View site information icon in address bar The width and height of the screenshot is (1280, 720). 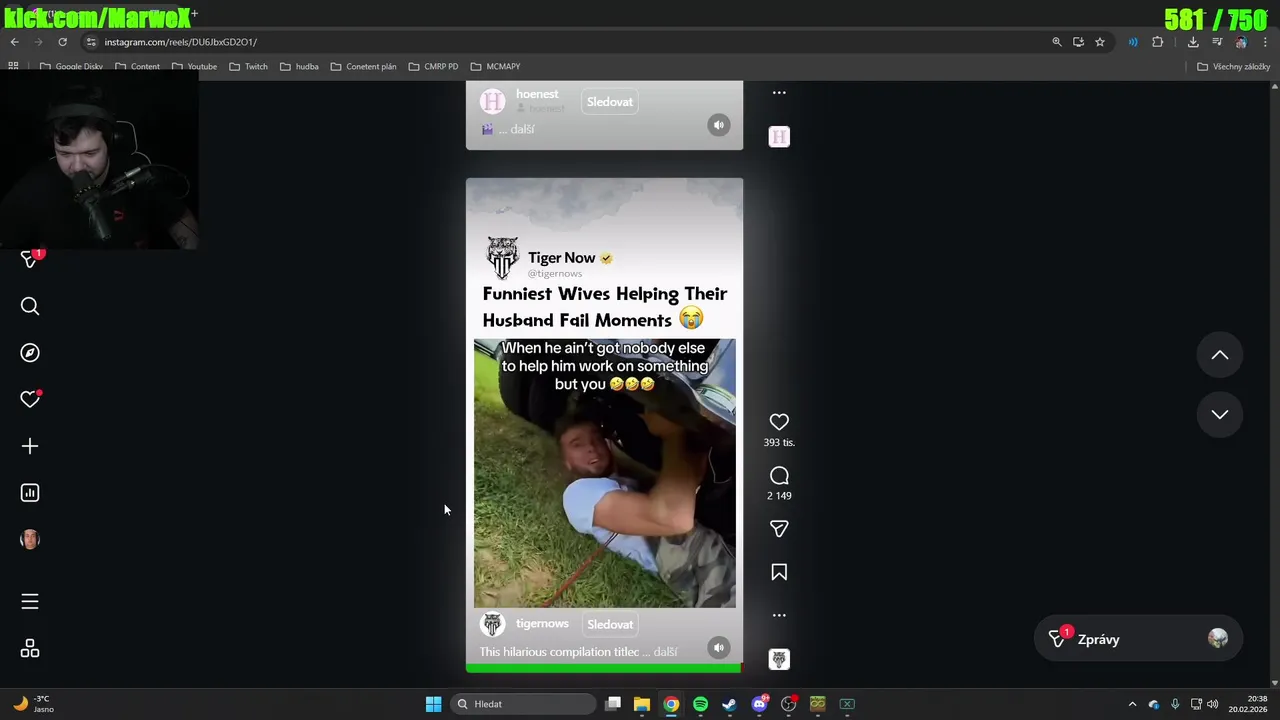tap(91, 42)
